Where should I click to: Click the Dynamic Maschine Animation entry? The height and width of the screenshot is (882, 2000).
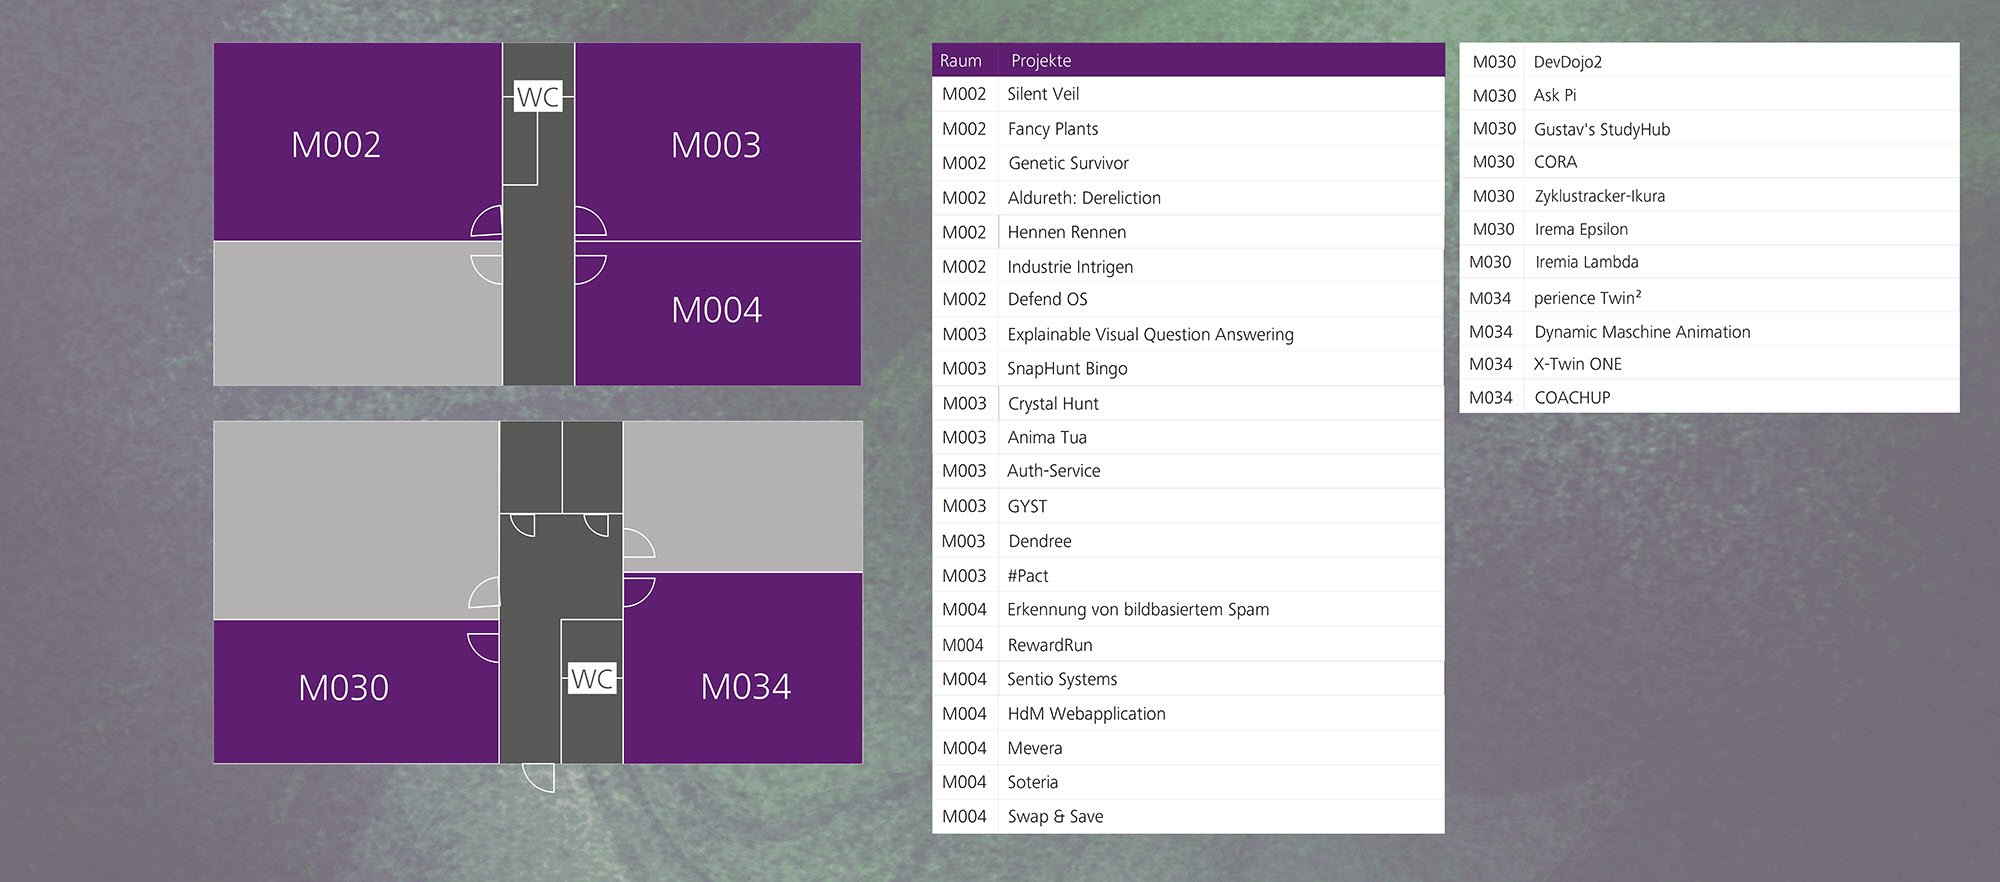pyautogui.click(x=1642, y=332)
